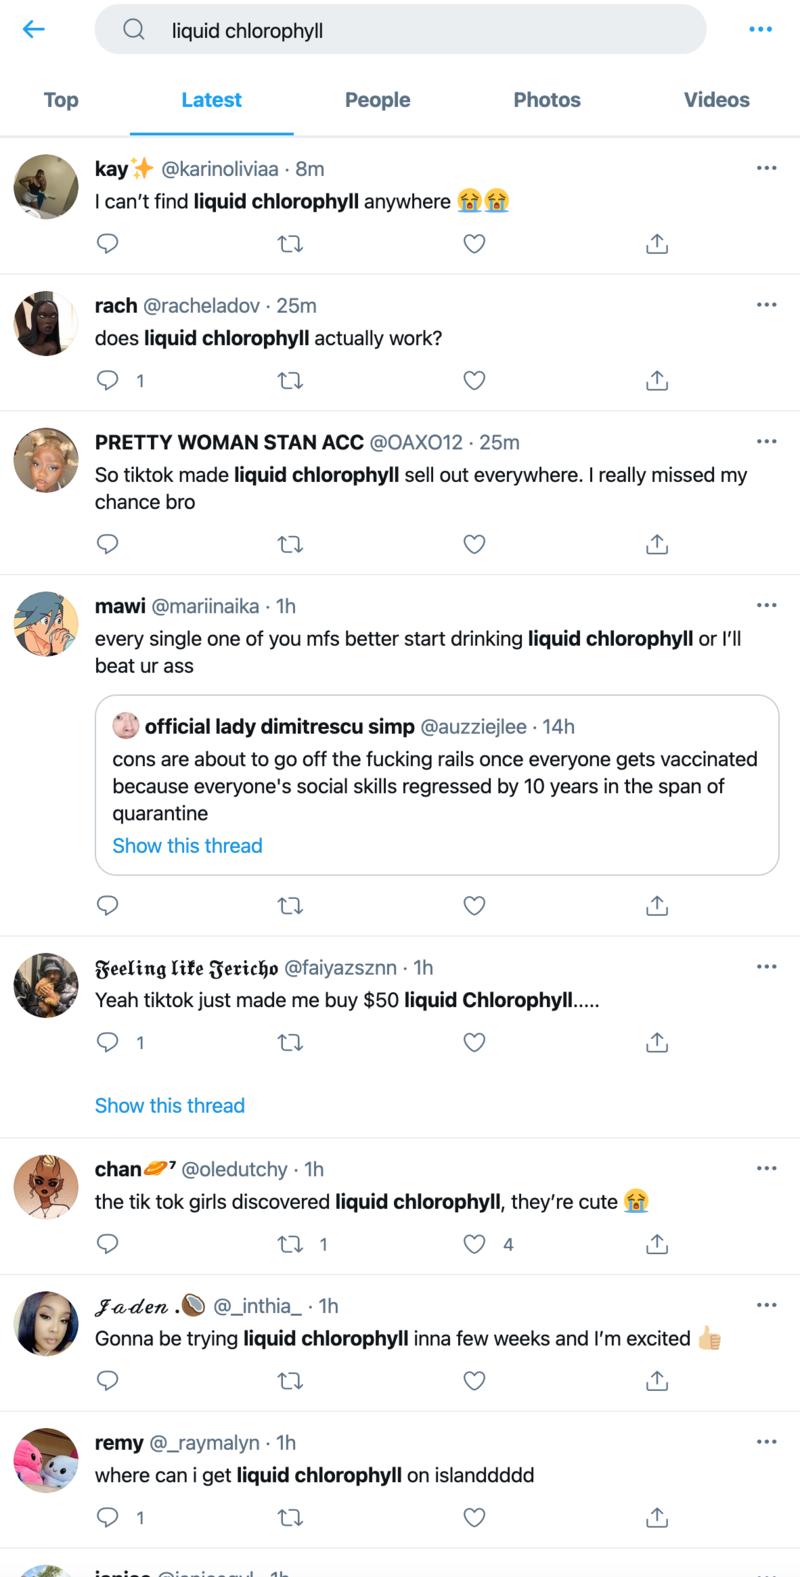
Task: Show this thread in quoted auzziejlee tweet
Action: coord(187,846)
